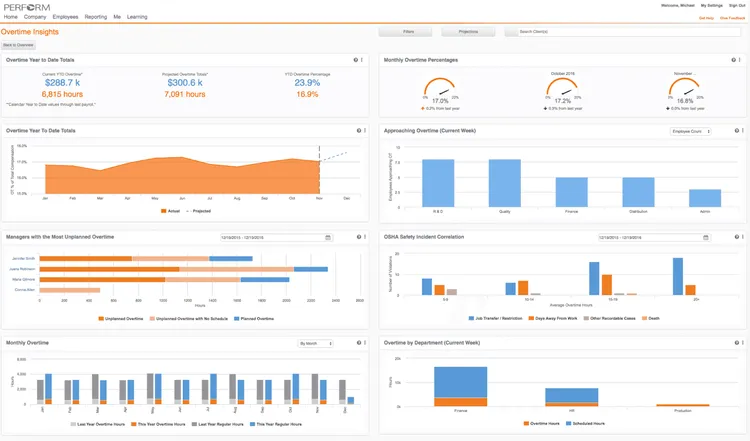The height and width of the screenshot is (441, 750).
Task: Open options menu on Monthly Overtime Percentages panel
Action: tap(741, 60)
